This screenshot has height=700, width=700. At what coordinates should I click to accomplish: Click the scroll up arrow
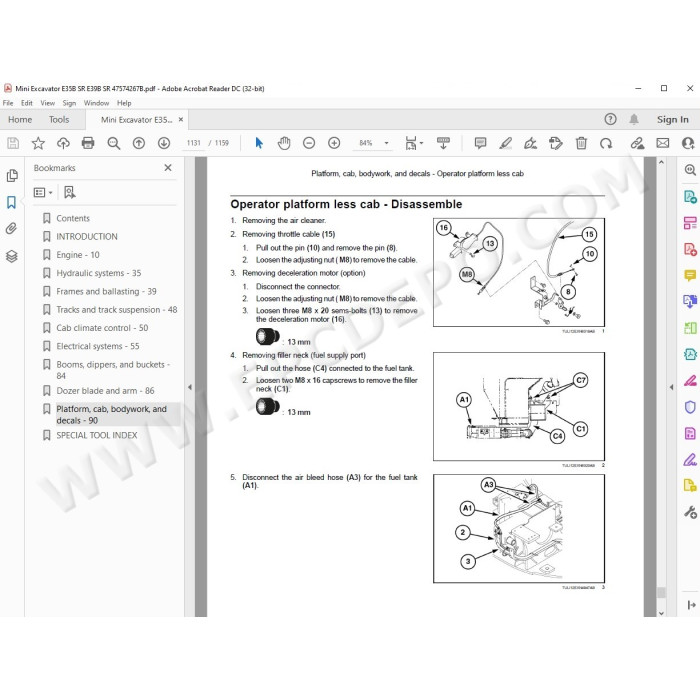(x=661, y=162)
